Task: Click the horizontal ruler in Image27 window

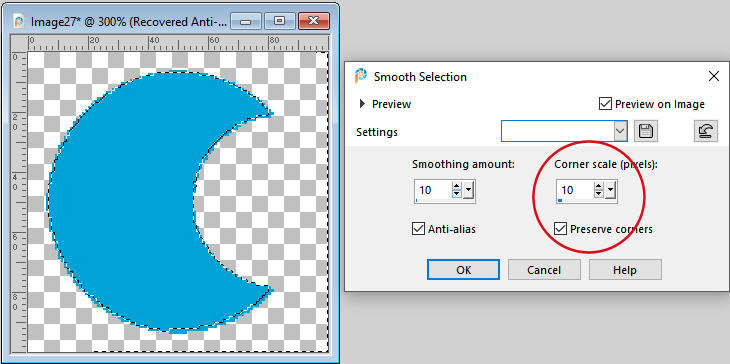Action: [177, 43]
